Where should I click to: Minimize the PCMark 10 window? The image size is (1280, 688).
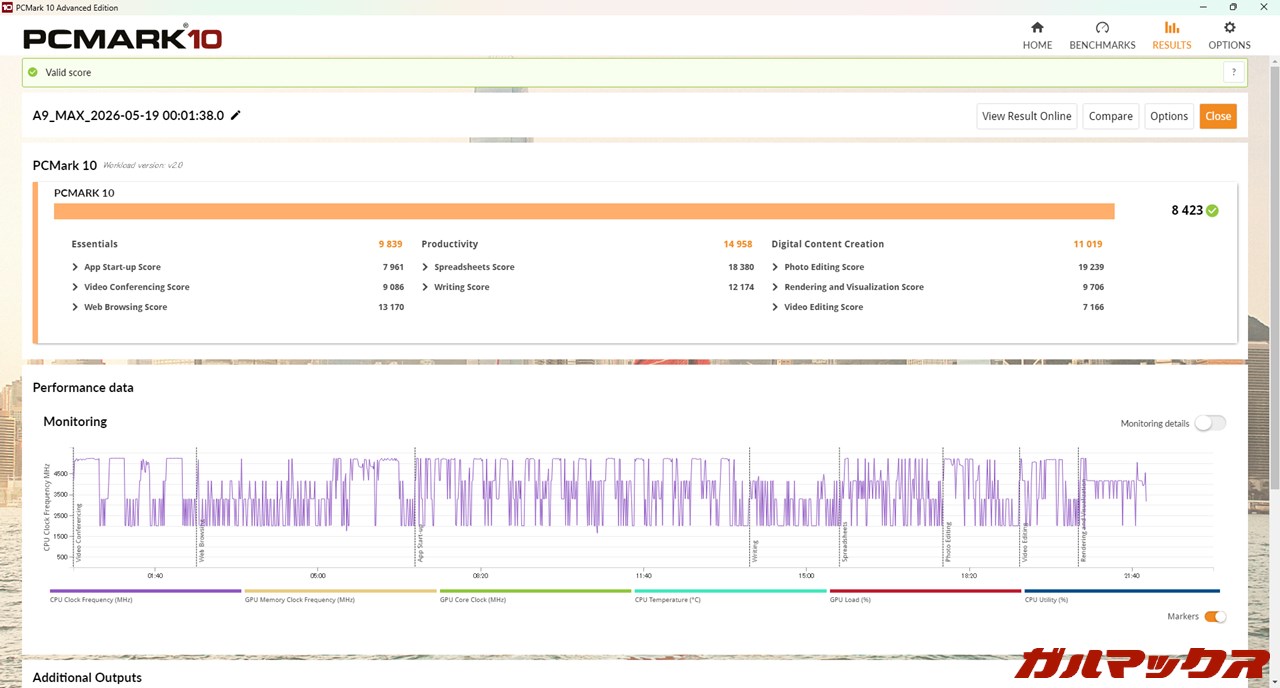(1205, 7)
